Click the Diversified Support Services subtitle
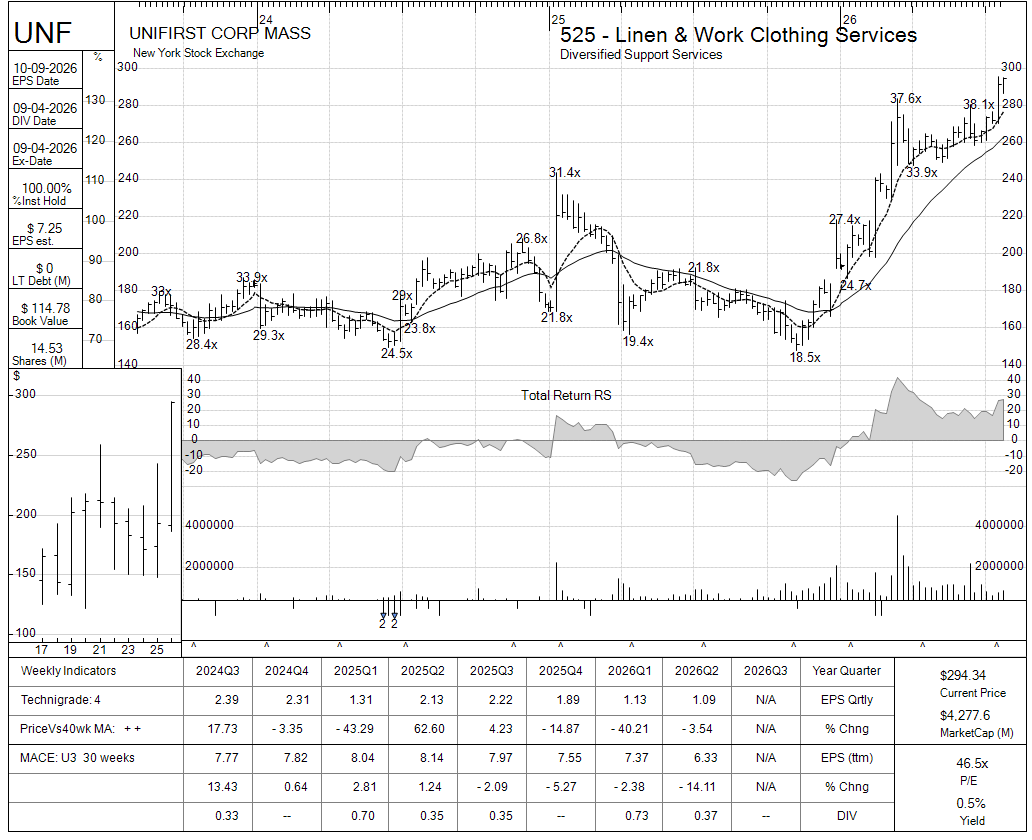This screenshot has width=1032, height=840. pos(641,55)
